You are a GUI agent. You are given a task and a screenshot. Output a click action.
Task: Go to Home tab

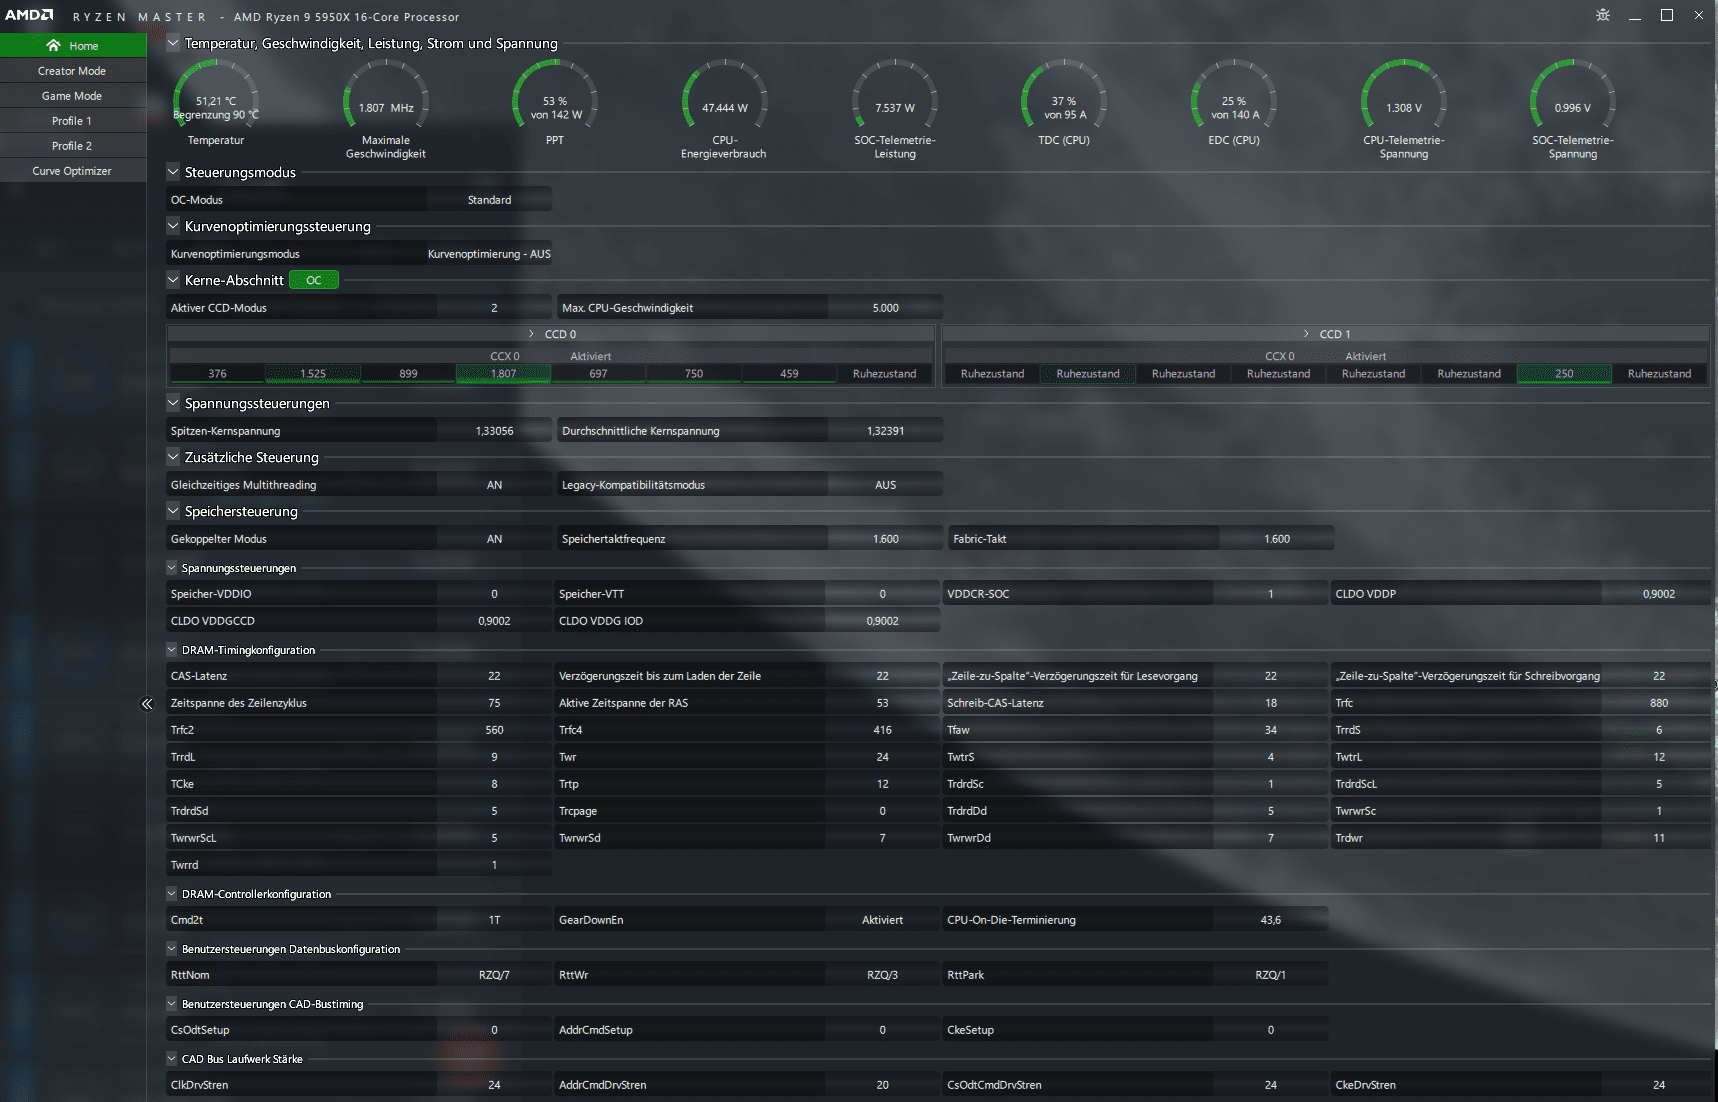[73, 46]
